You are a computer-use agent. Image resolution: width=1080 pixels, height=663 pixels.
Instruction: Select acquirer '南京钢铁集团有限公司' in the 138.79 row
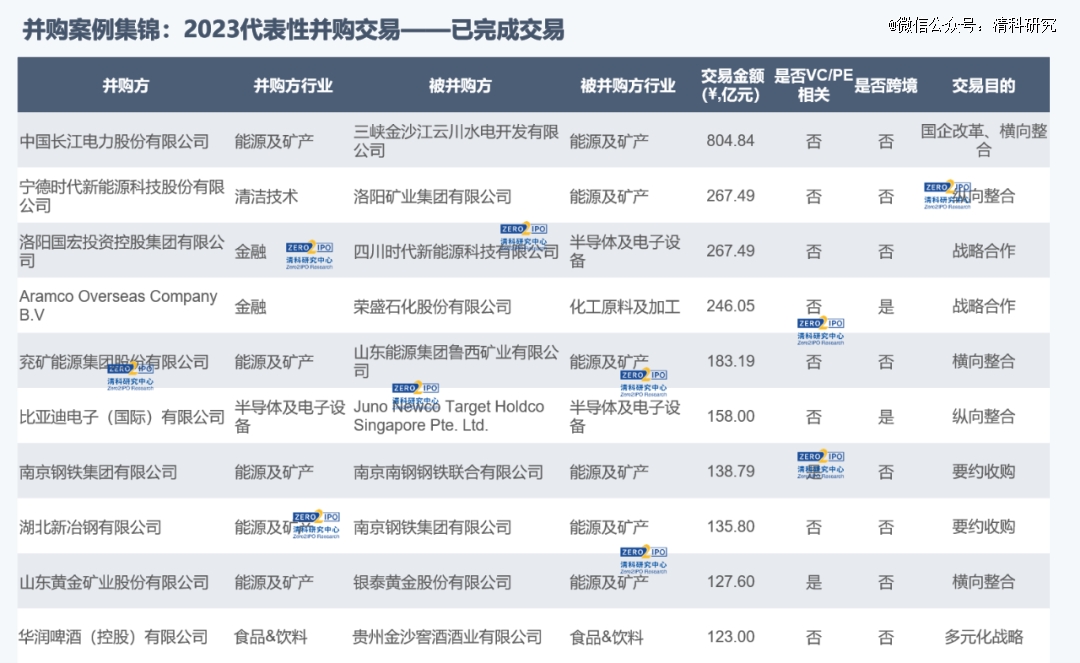(98, 472)
